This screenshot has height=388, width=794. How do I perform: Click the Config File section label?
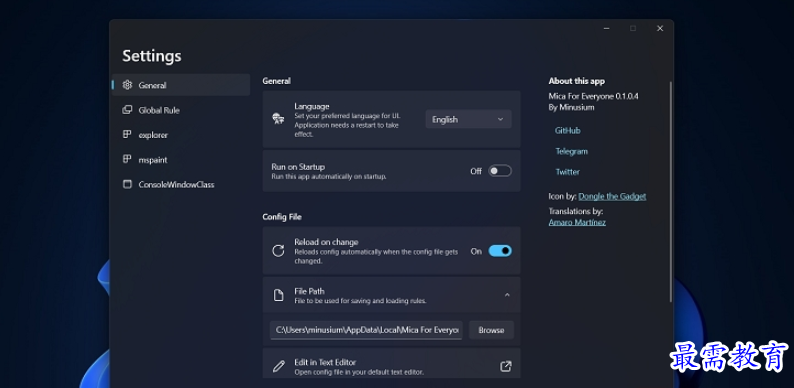282,217
